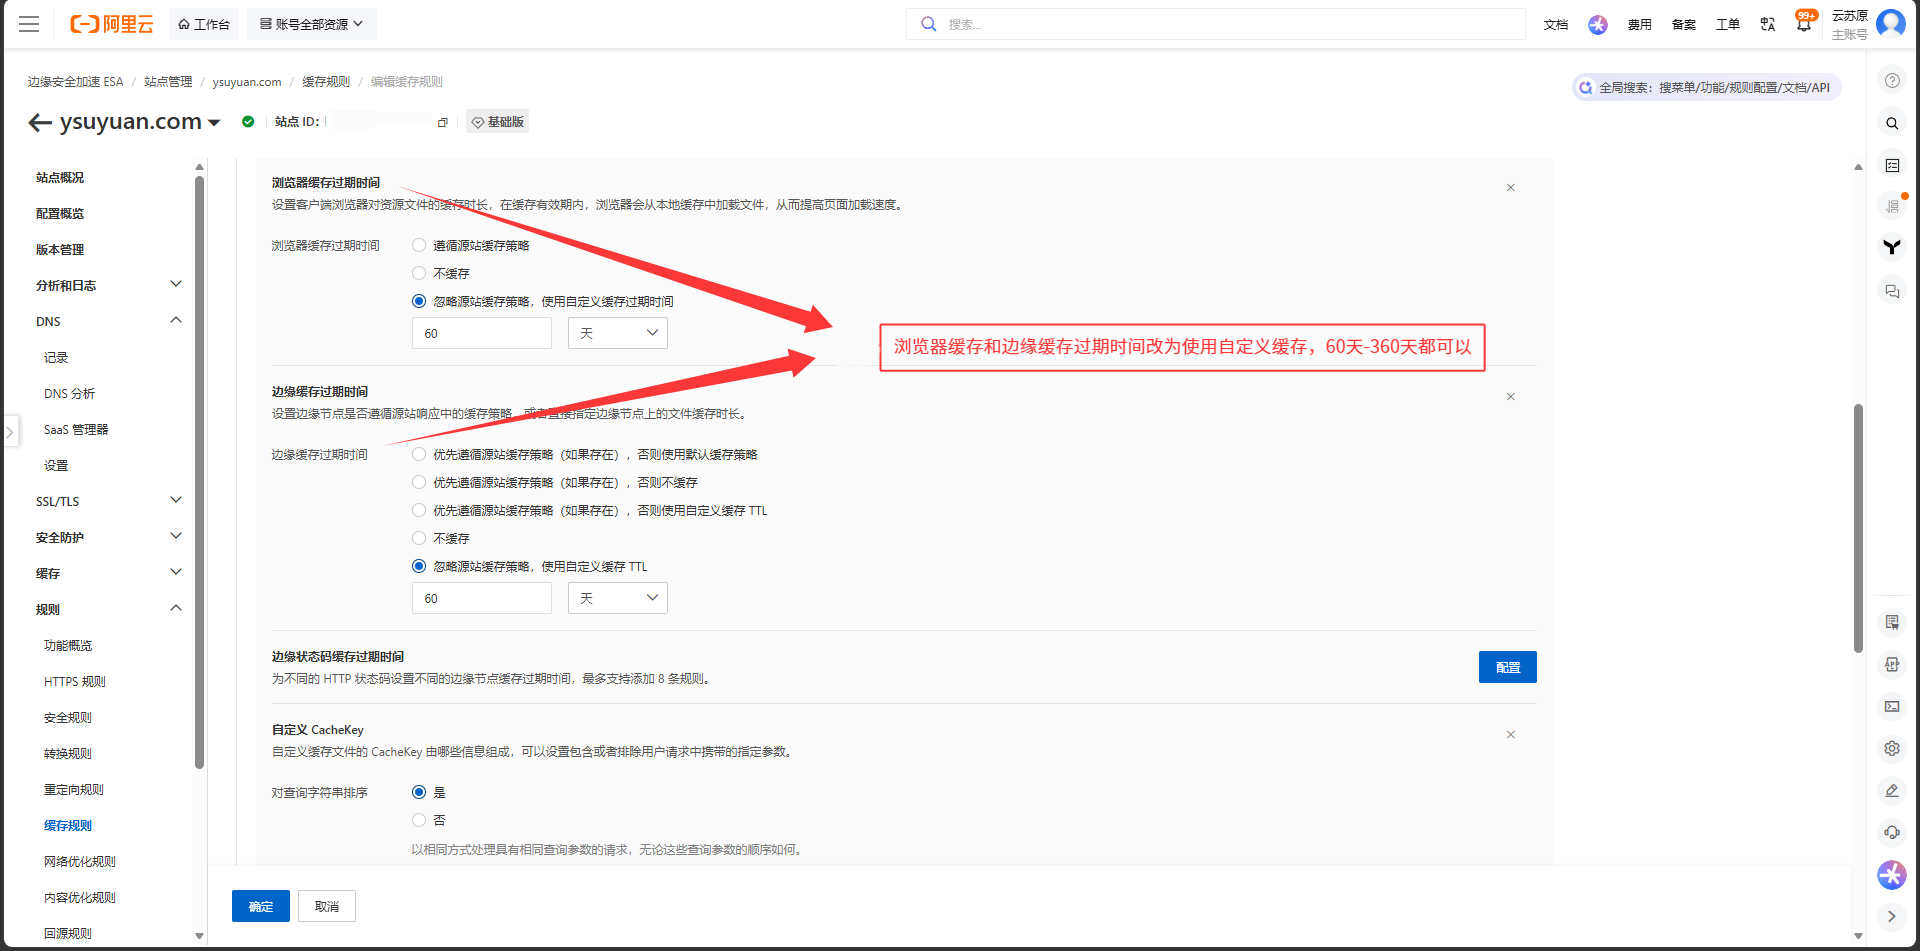This screenshot has height=951, width=1920.
Task: Open 版本管理 in sidebar
Action: [60, 249]
